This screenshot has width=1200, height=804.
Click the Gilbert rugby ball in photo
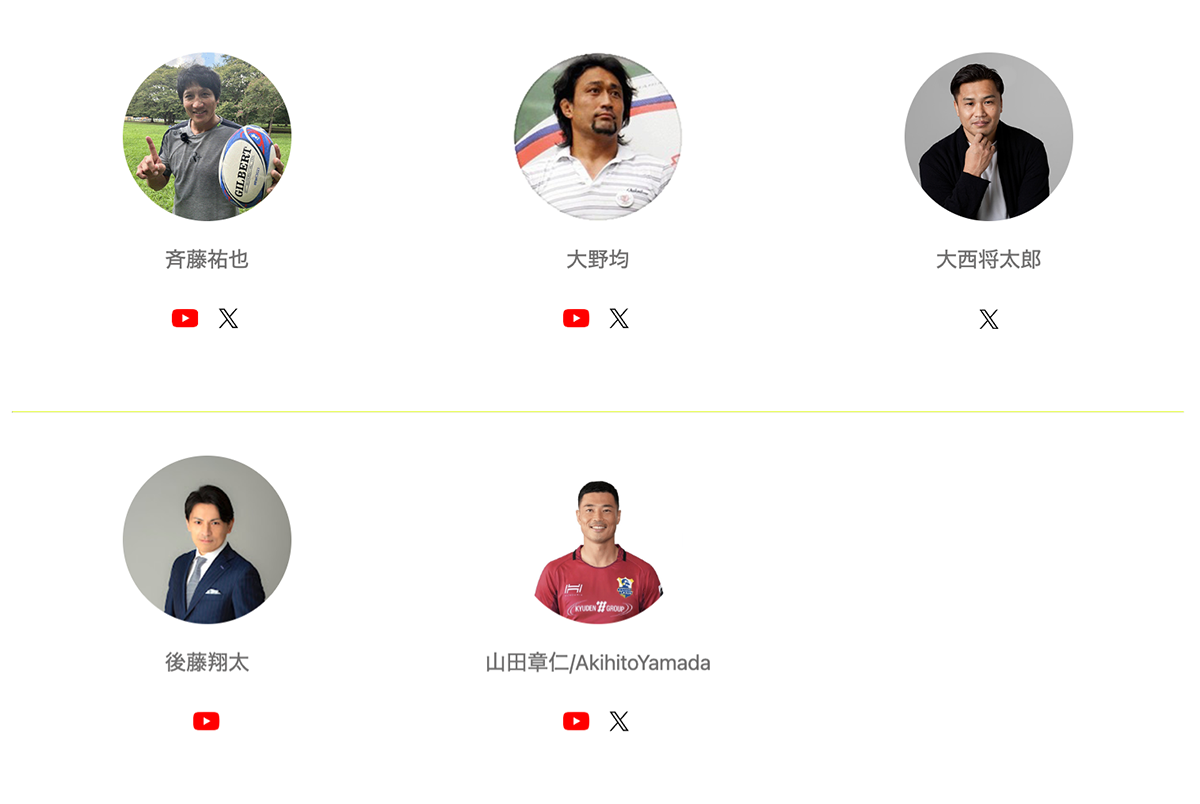coord(246,166)
